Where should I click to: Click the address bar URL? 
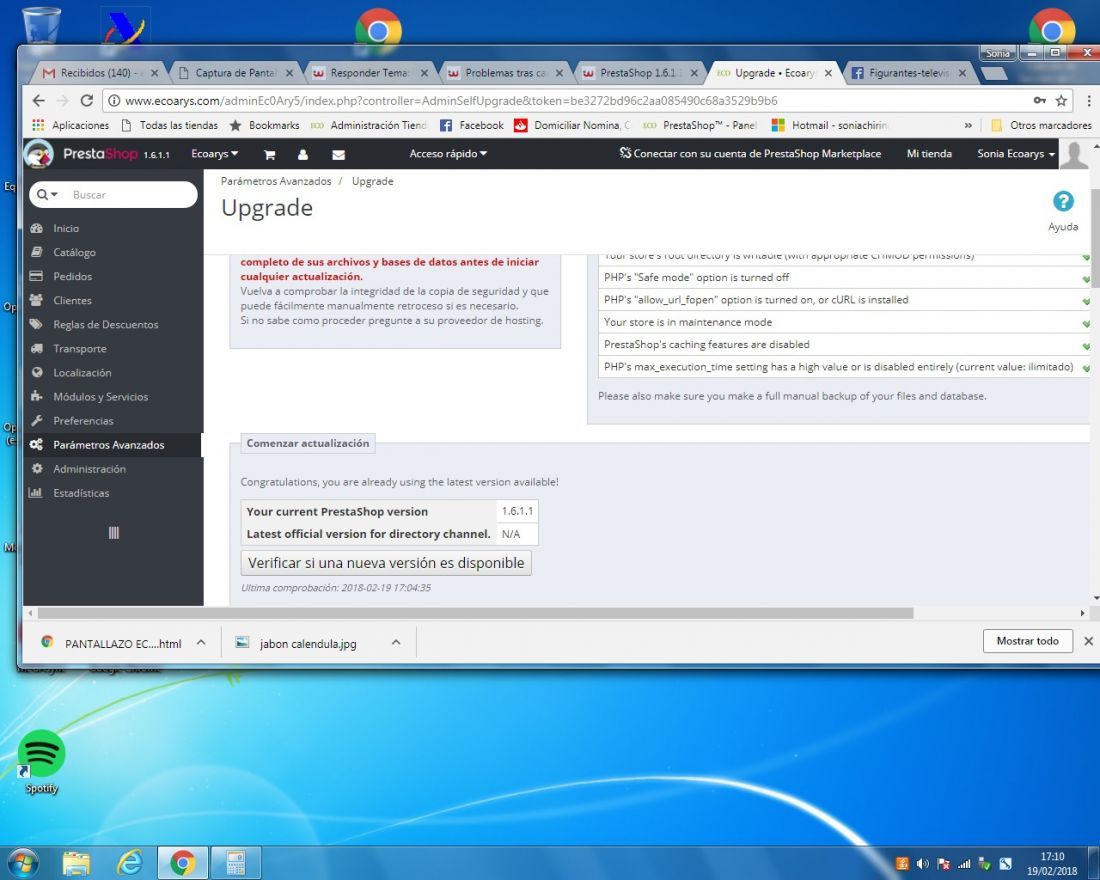point(450,100)
